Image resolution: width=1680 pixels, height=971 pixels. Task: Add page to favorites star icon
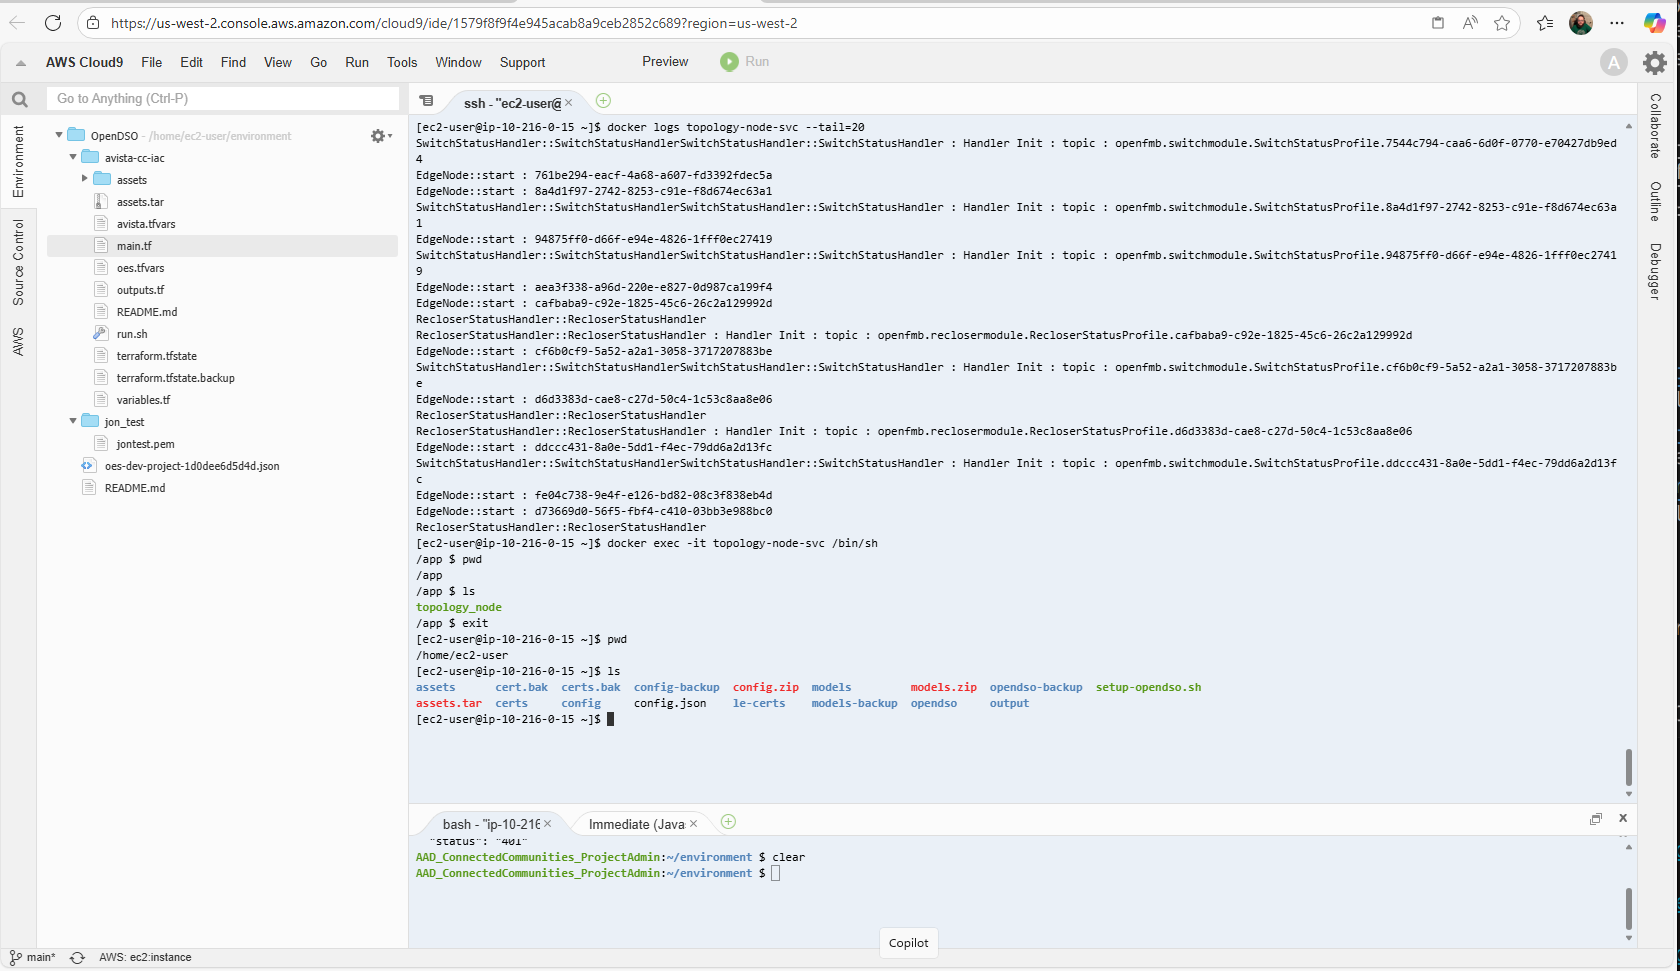tap(1502, 23)
